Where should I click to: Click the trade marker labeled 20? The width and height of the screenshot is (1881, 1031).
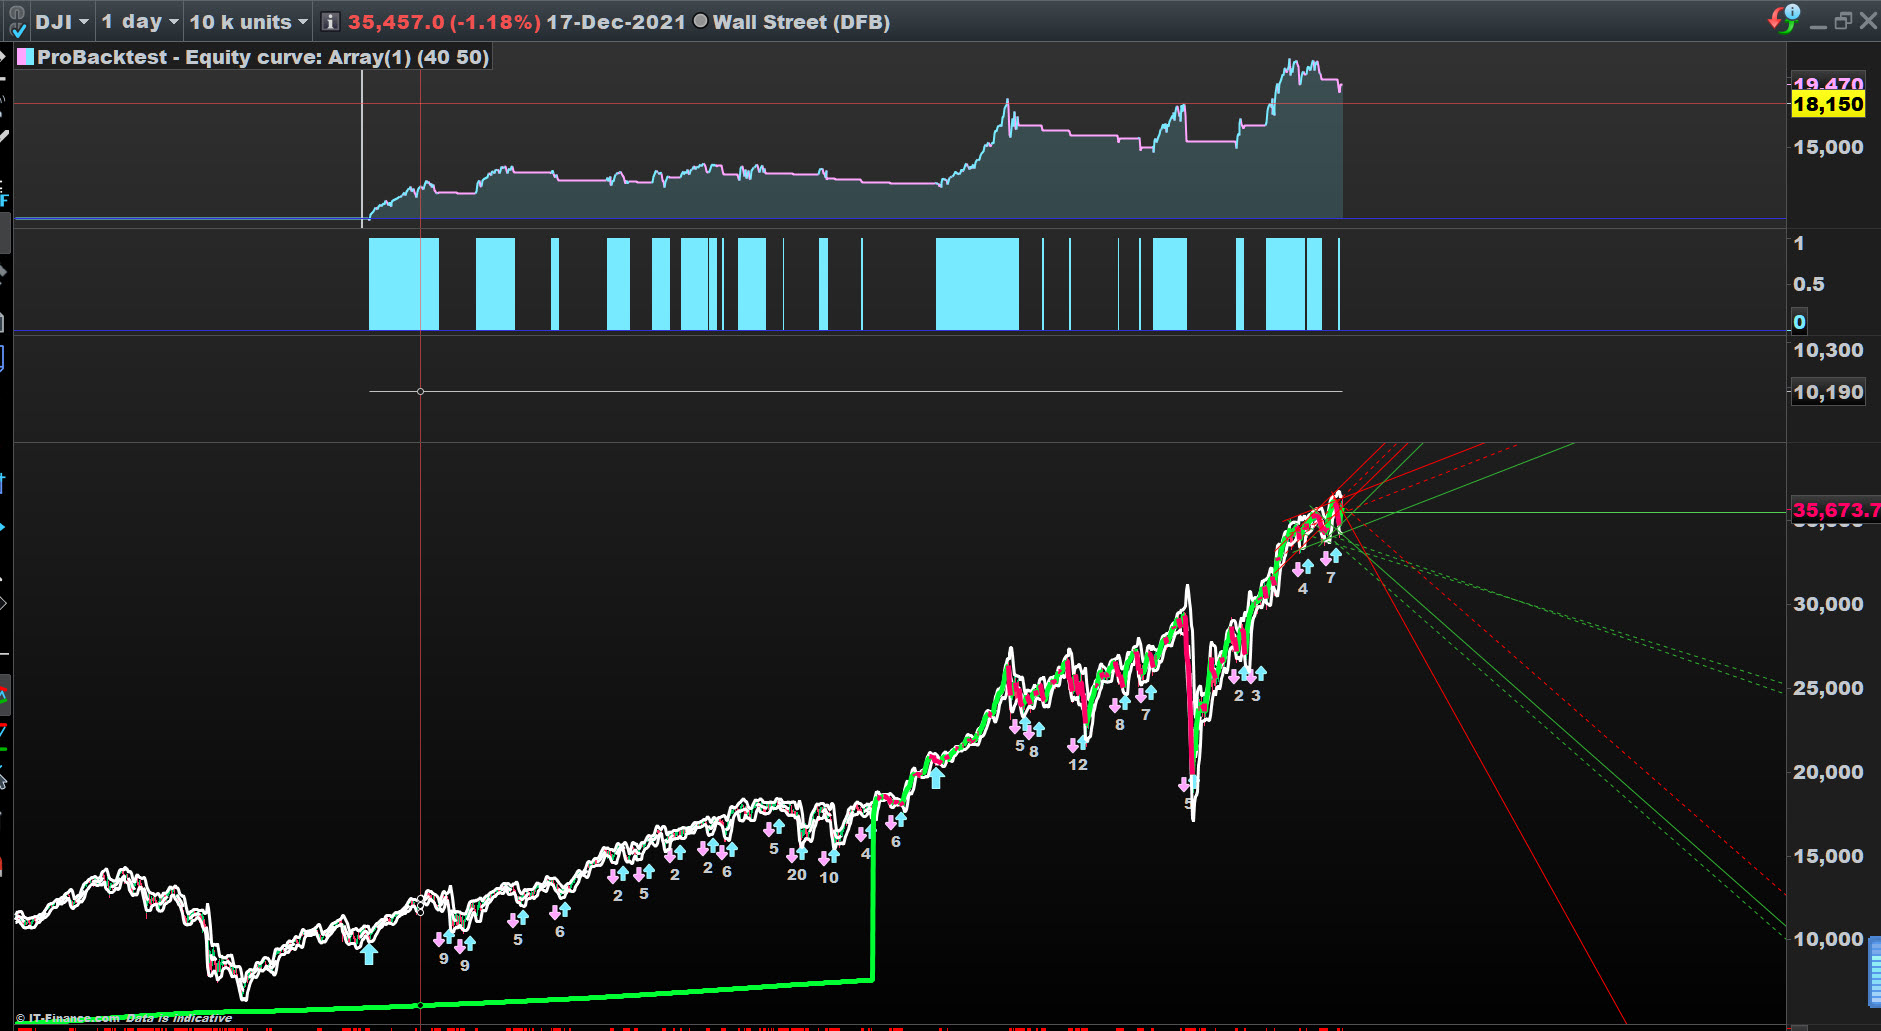(796, 875)
